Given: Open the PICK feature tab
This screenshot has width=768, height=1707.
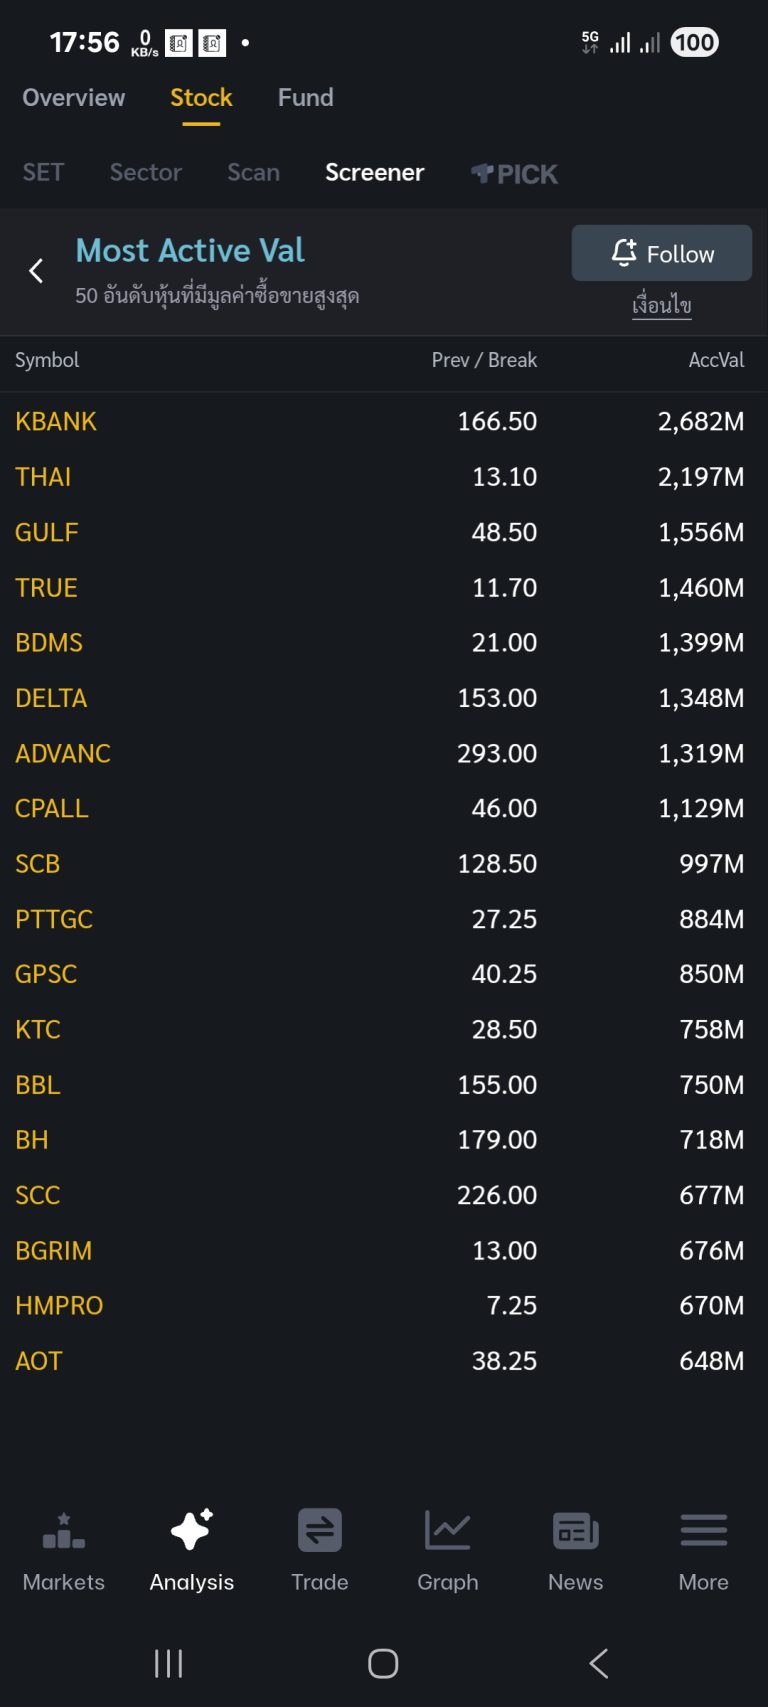Looking at the screenshot, I should pyautogui.click(x=514, y=174).
